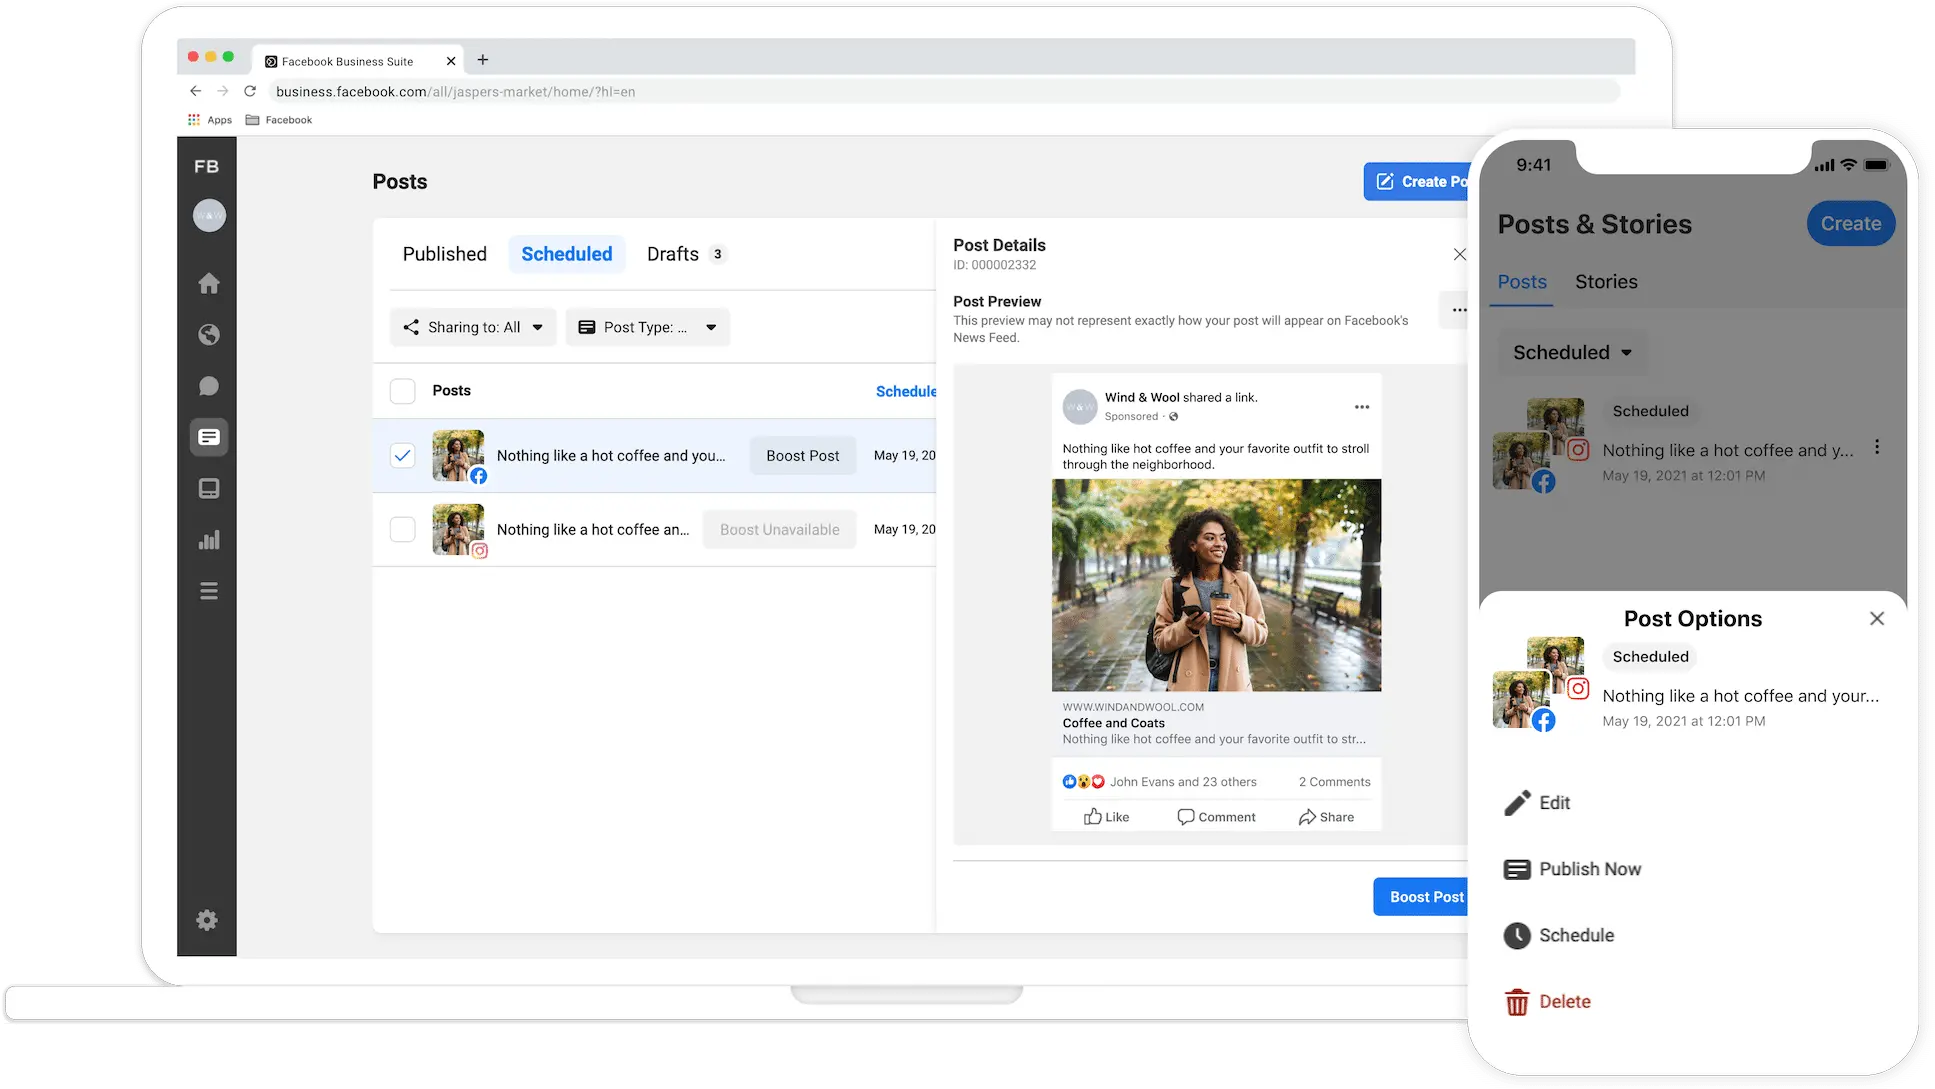Click the Create Post button
This screenshot has width=1935, height=1089.
[x=1417, y=181]
